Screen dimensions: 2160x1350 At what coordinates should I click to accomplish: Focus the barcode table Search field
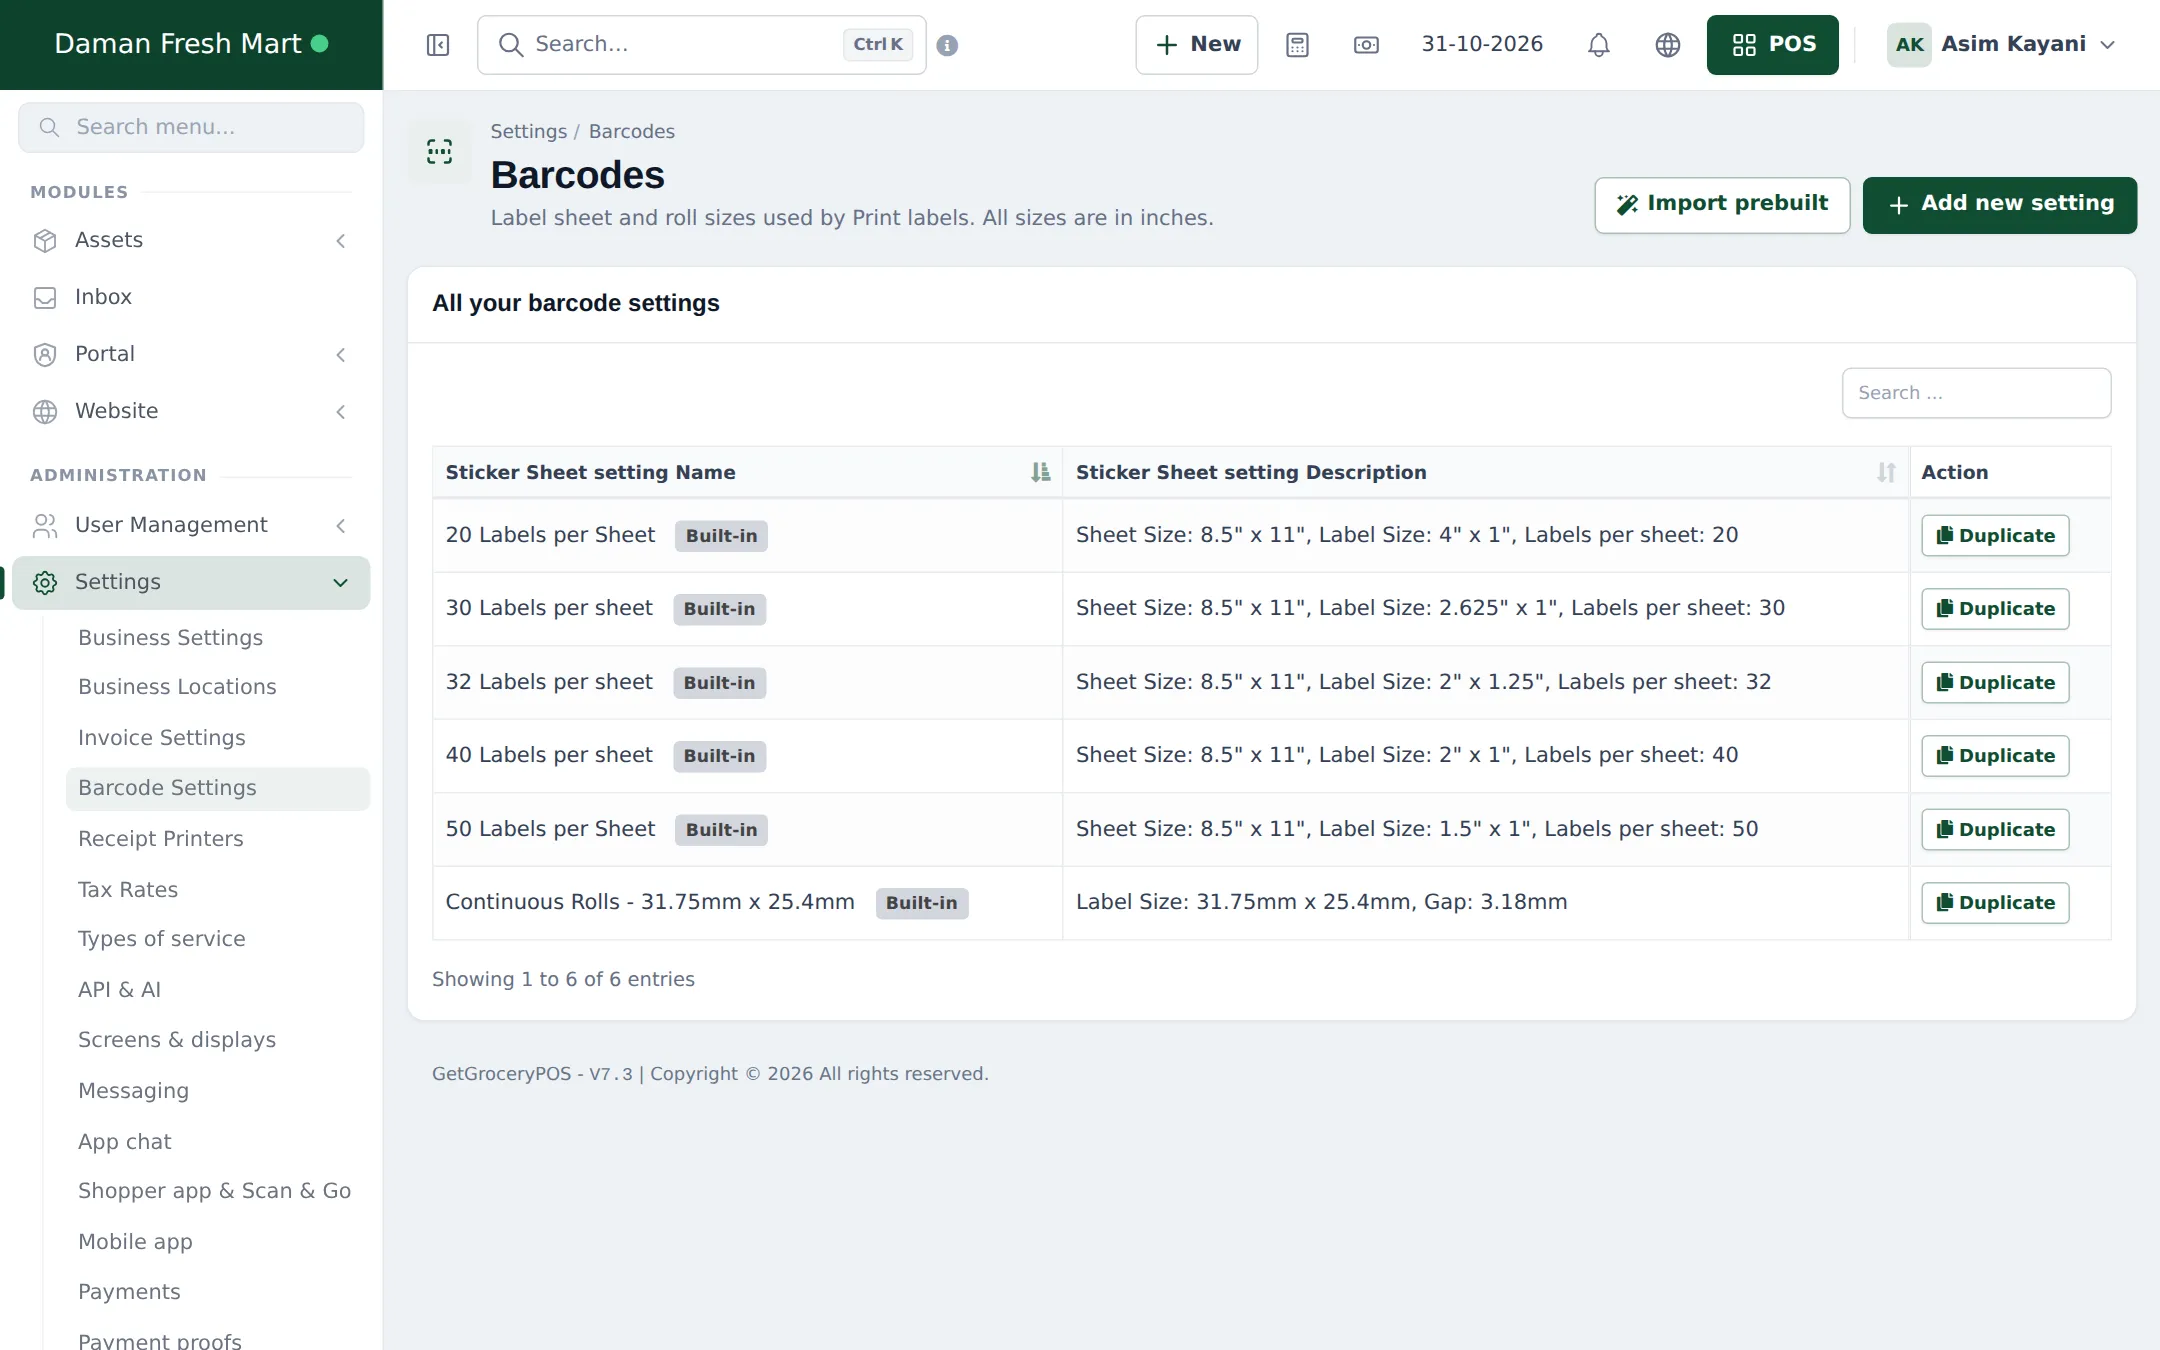(x=1976, y=393)
